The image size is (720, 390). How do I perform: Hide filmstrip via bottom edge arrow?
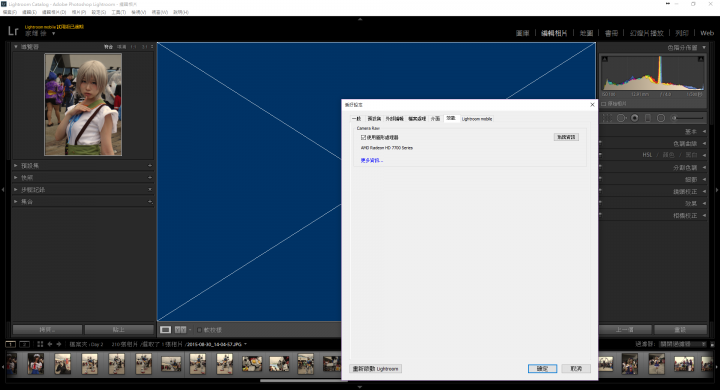(360, 387)
